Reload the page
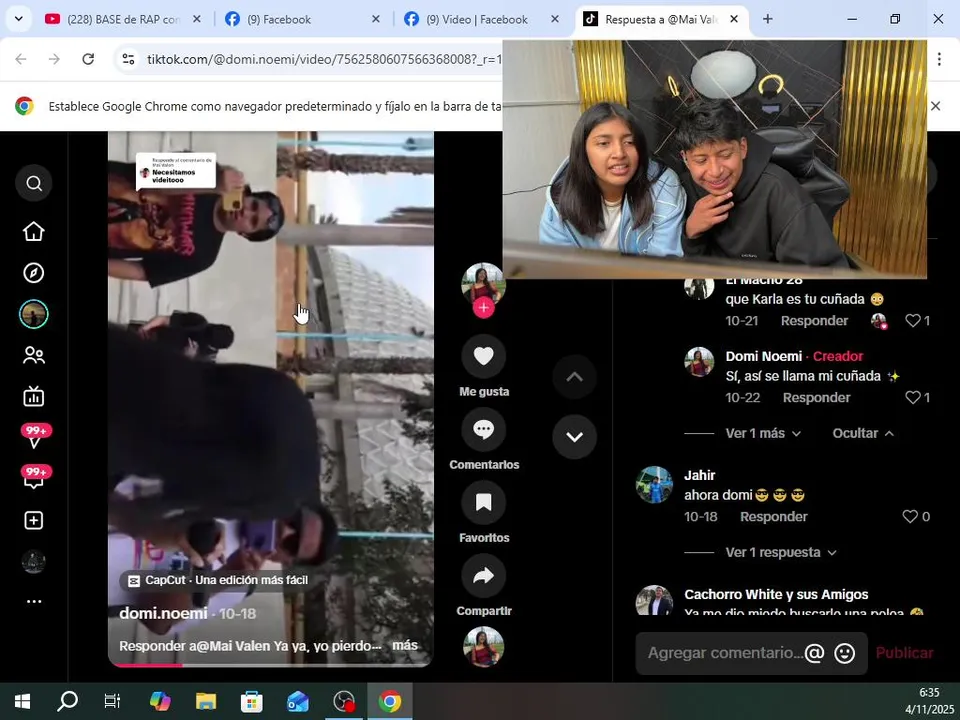The image size is (960, 720). (x=88, y=59)
